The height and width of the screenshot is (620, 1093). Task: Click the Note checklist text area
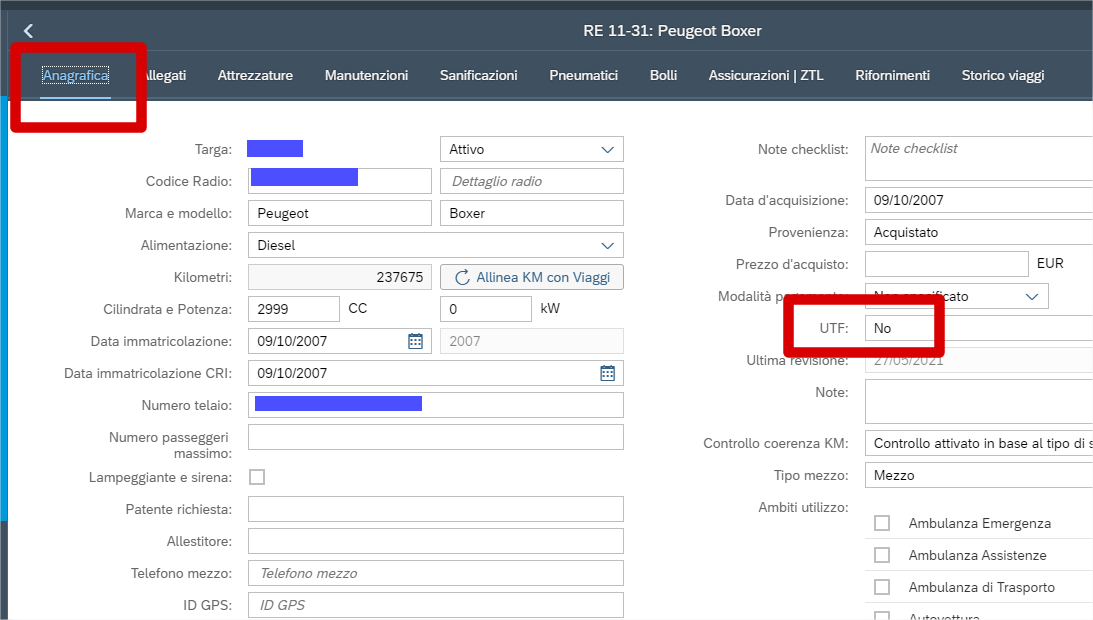click(978, 158)
